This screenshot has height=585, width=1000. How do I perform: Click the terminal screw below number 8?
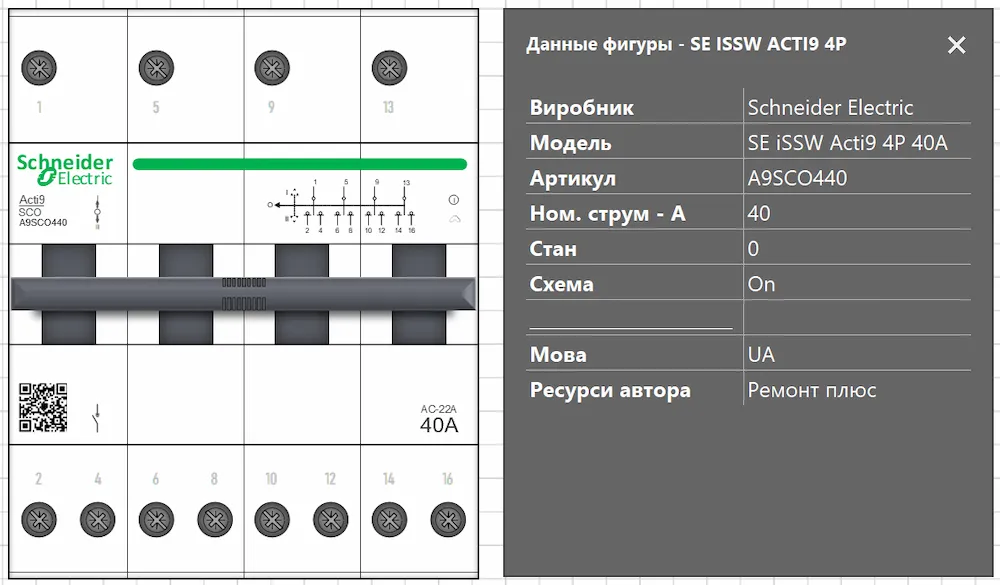click(x=215, y=519)
